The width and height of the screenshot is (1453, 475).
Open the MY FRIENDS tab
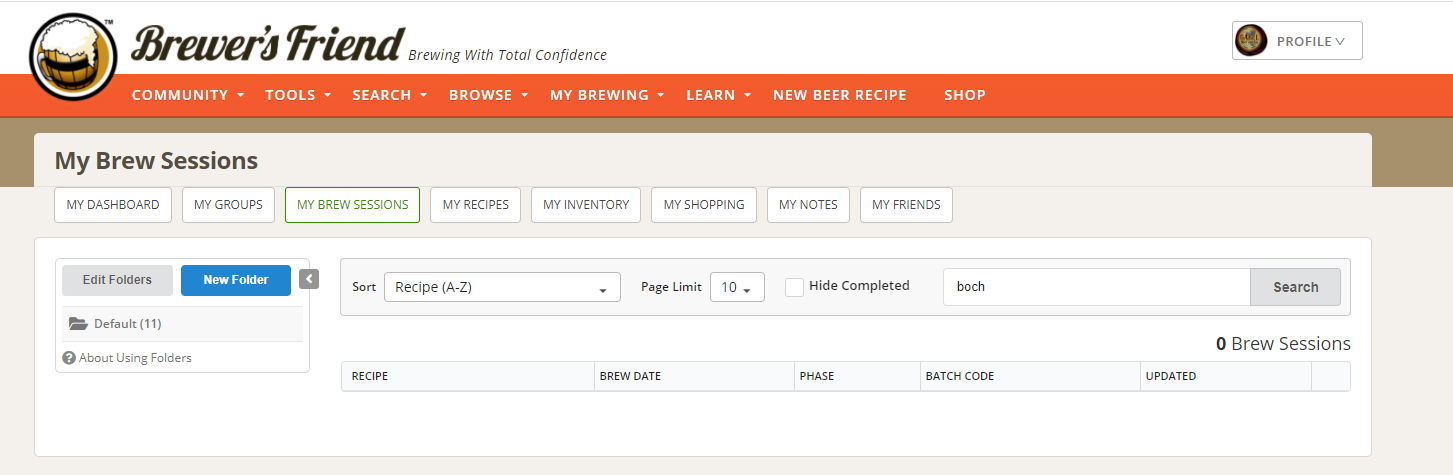[906, 204]
